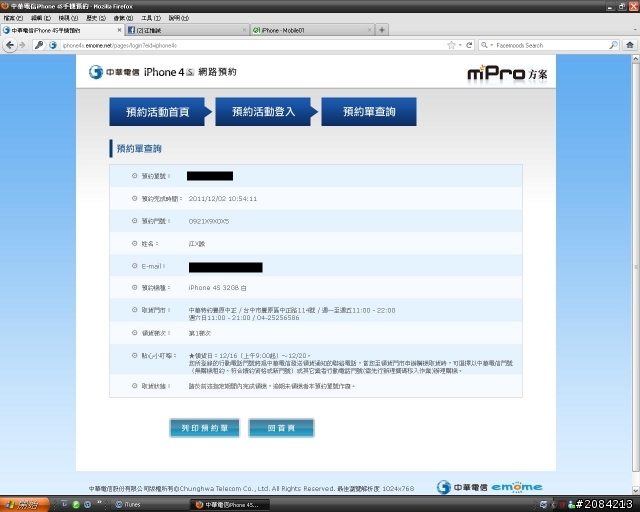Submit search with magnifier icon in search box
This screenshot has height=512, width=640.
pos(613,45)
